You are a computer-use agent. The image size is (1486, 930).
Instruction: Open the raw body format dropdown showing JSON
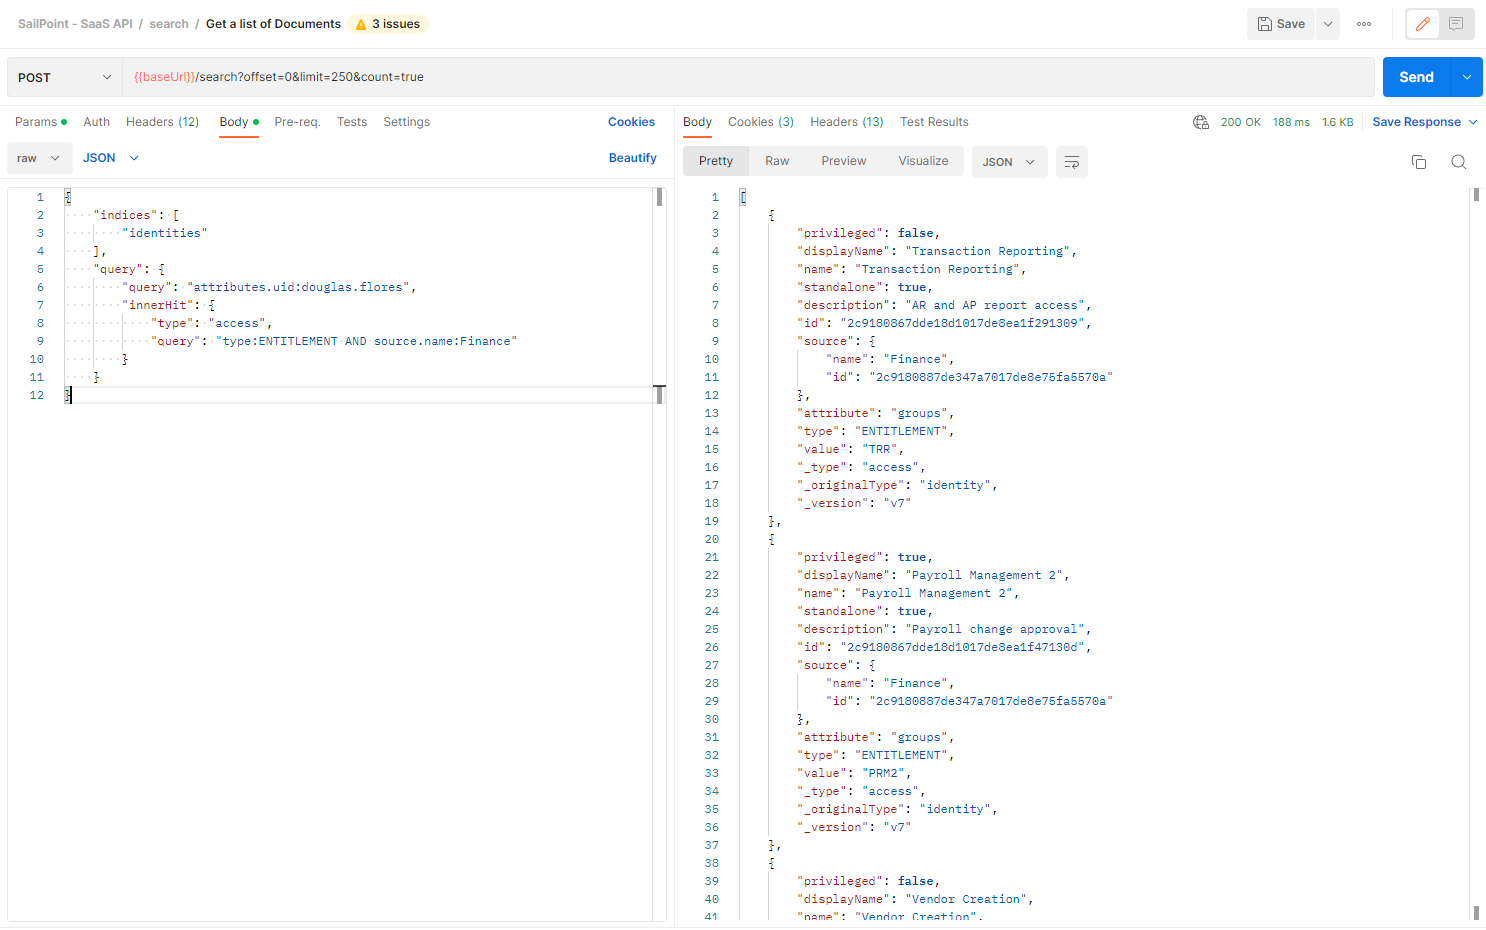pos(110,157)
